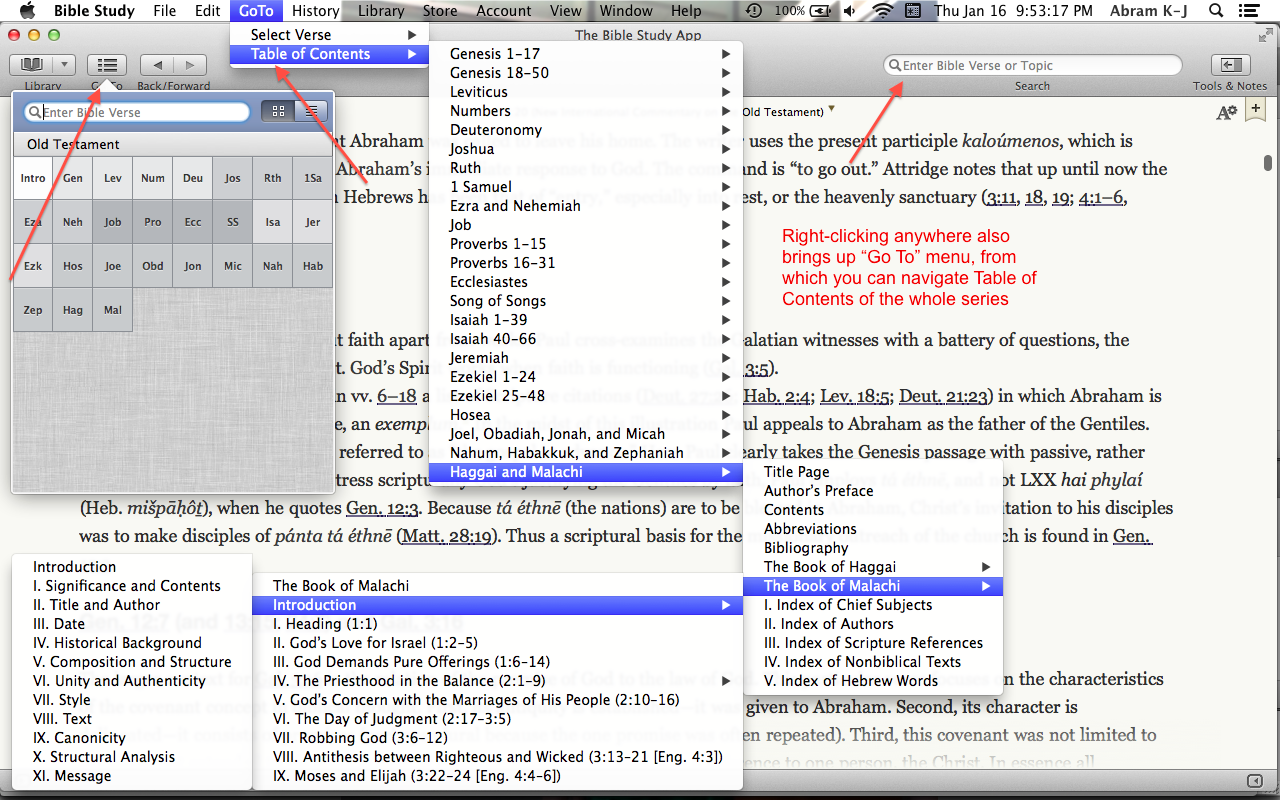The image size is (1280, 800).
Task: Navigate back with the left arrow
Action: [155, 65]
